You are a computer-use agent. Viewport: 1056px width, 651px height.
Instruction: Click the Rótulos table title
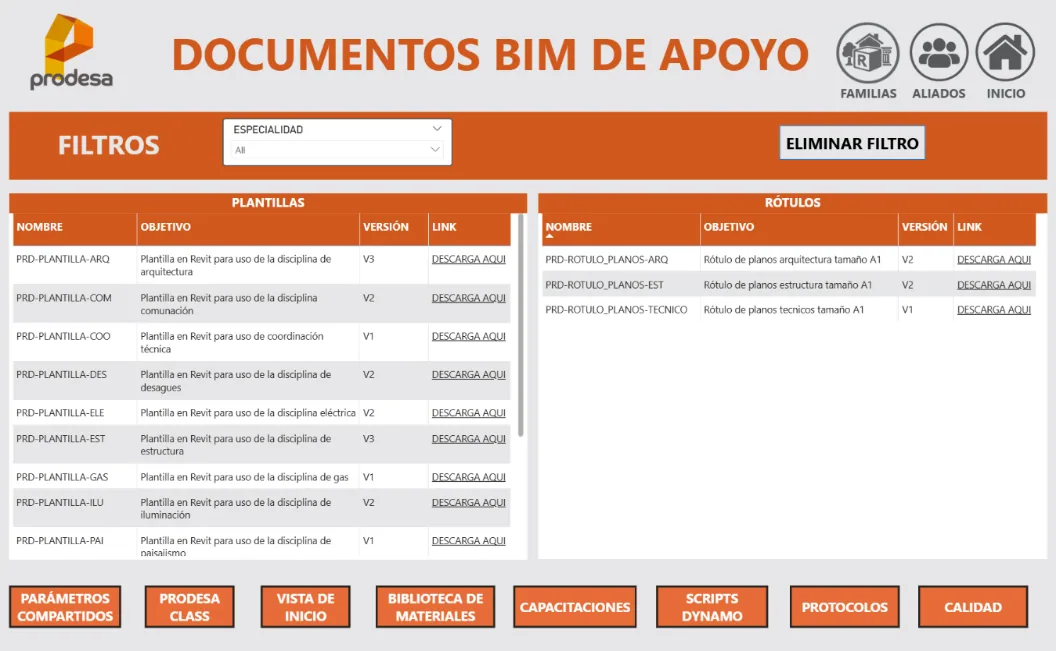click(792, 203)
